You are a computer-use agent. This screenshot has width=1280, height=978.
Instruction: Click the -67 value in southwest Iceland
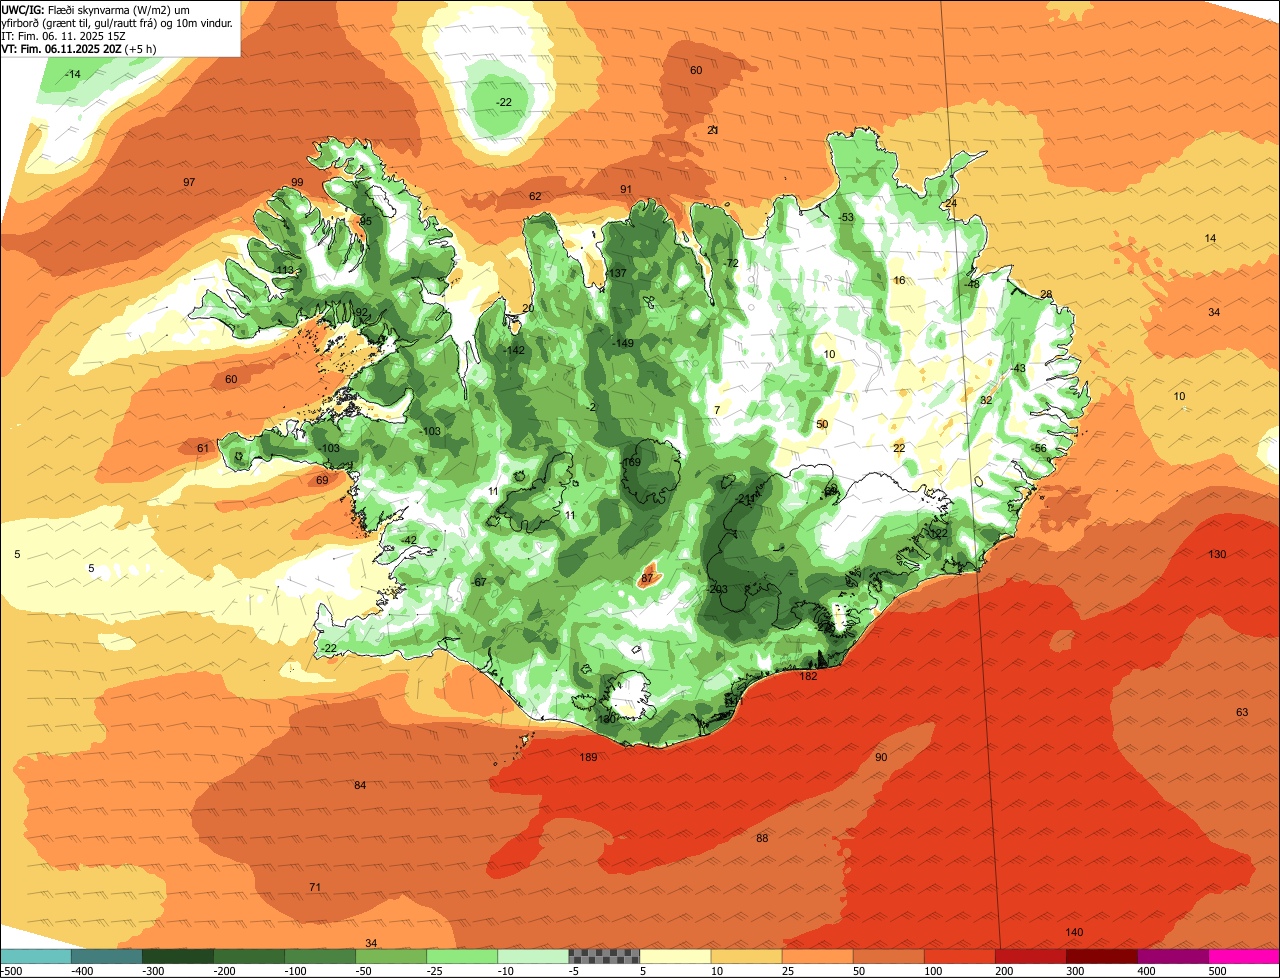point(478,582)
